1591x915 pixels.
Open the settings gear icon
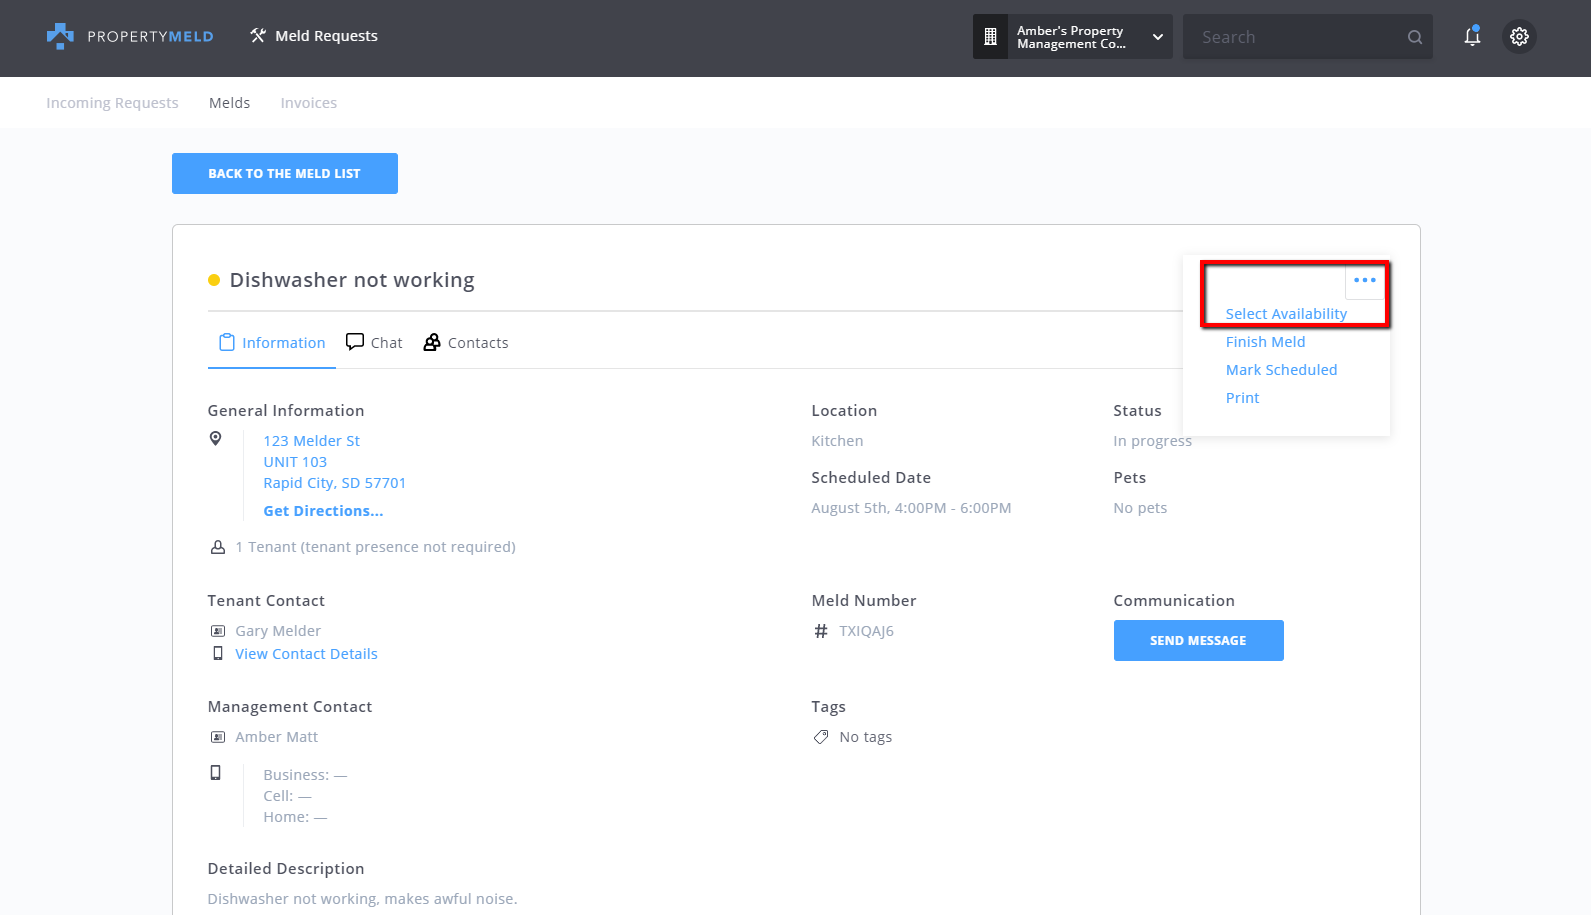click(x=1519, y=37)
